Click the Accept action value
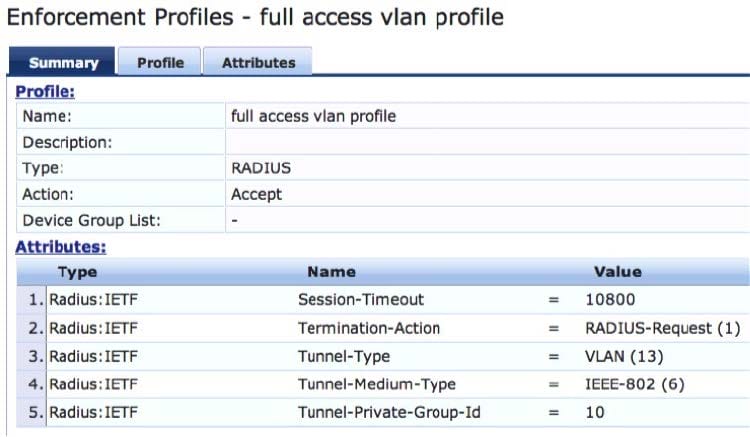This screenshot has width=750, height=437. pos(256,194)
